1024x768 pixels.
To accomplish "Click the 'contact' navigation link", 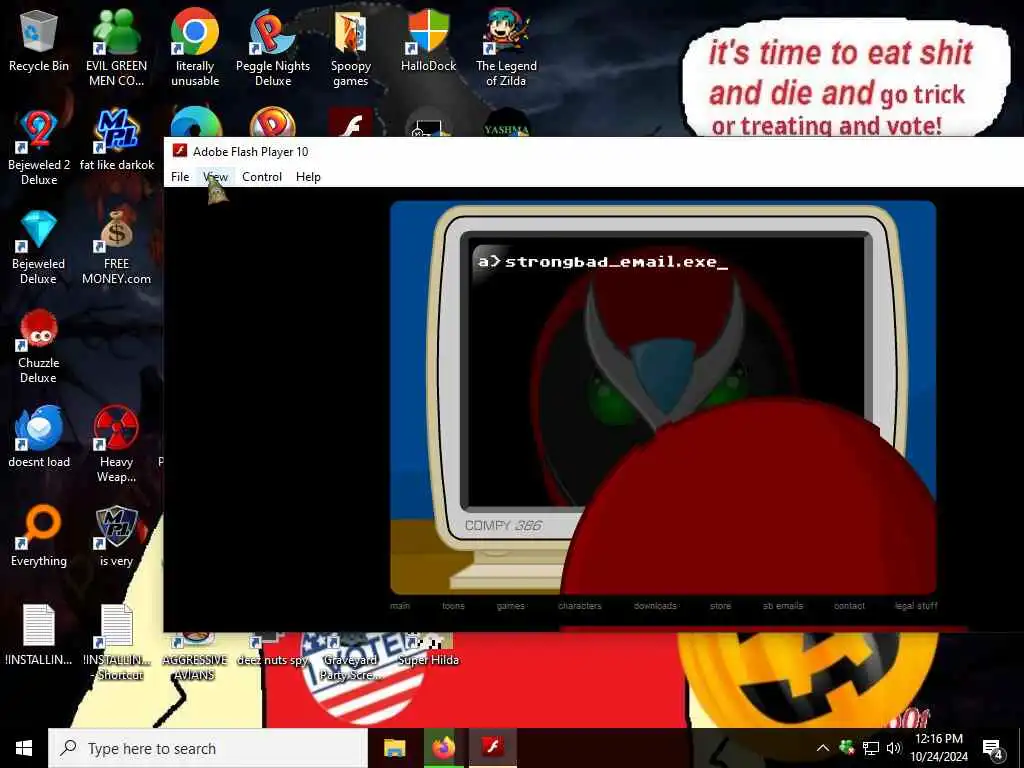I will [x=849, y=606].
